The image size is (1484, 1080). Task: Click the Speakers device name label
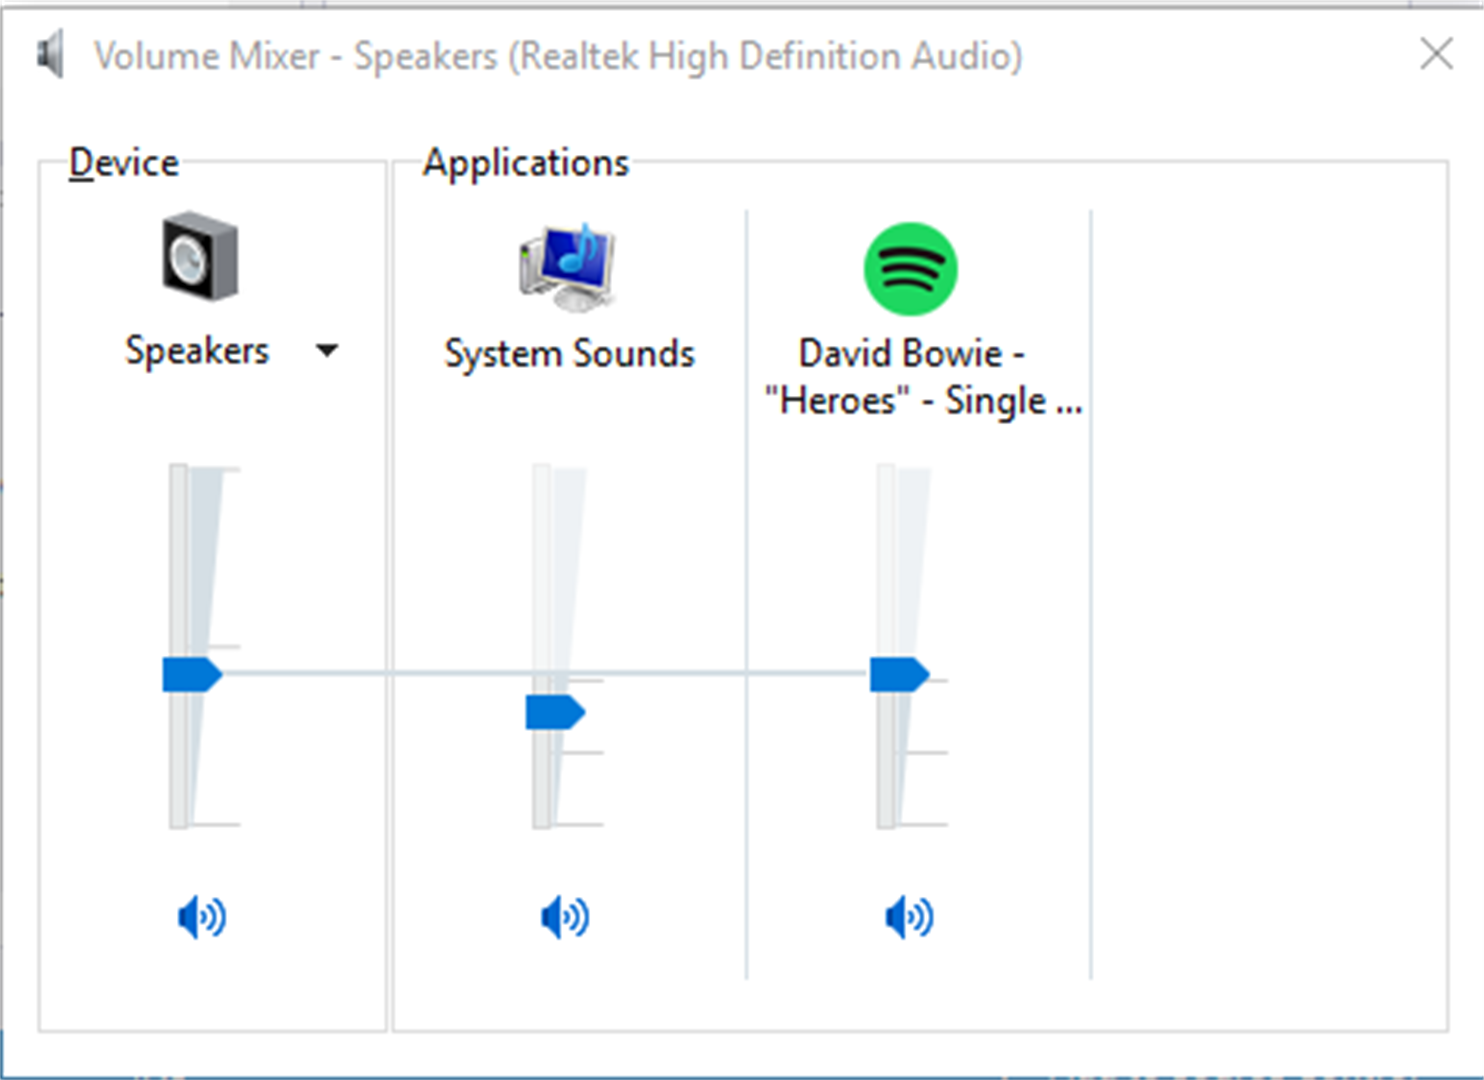pos(197,351)
